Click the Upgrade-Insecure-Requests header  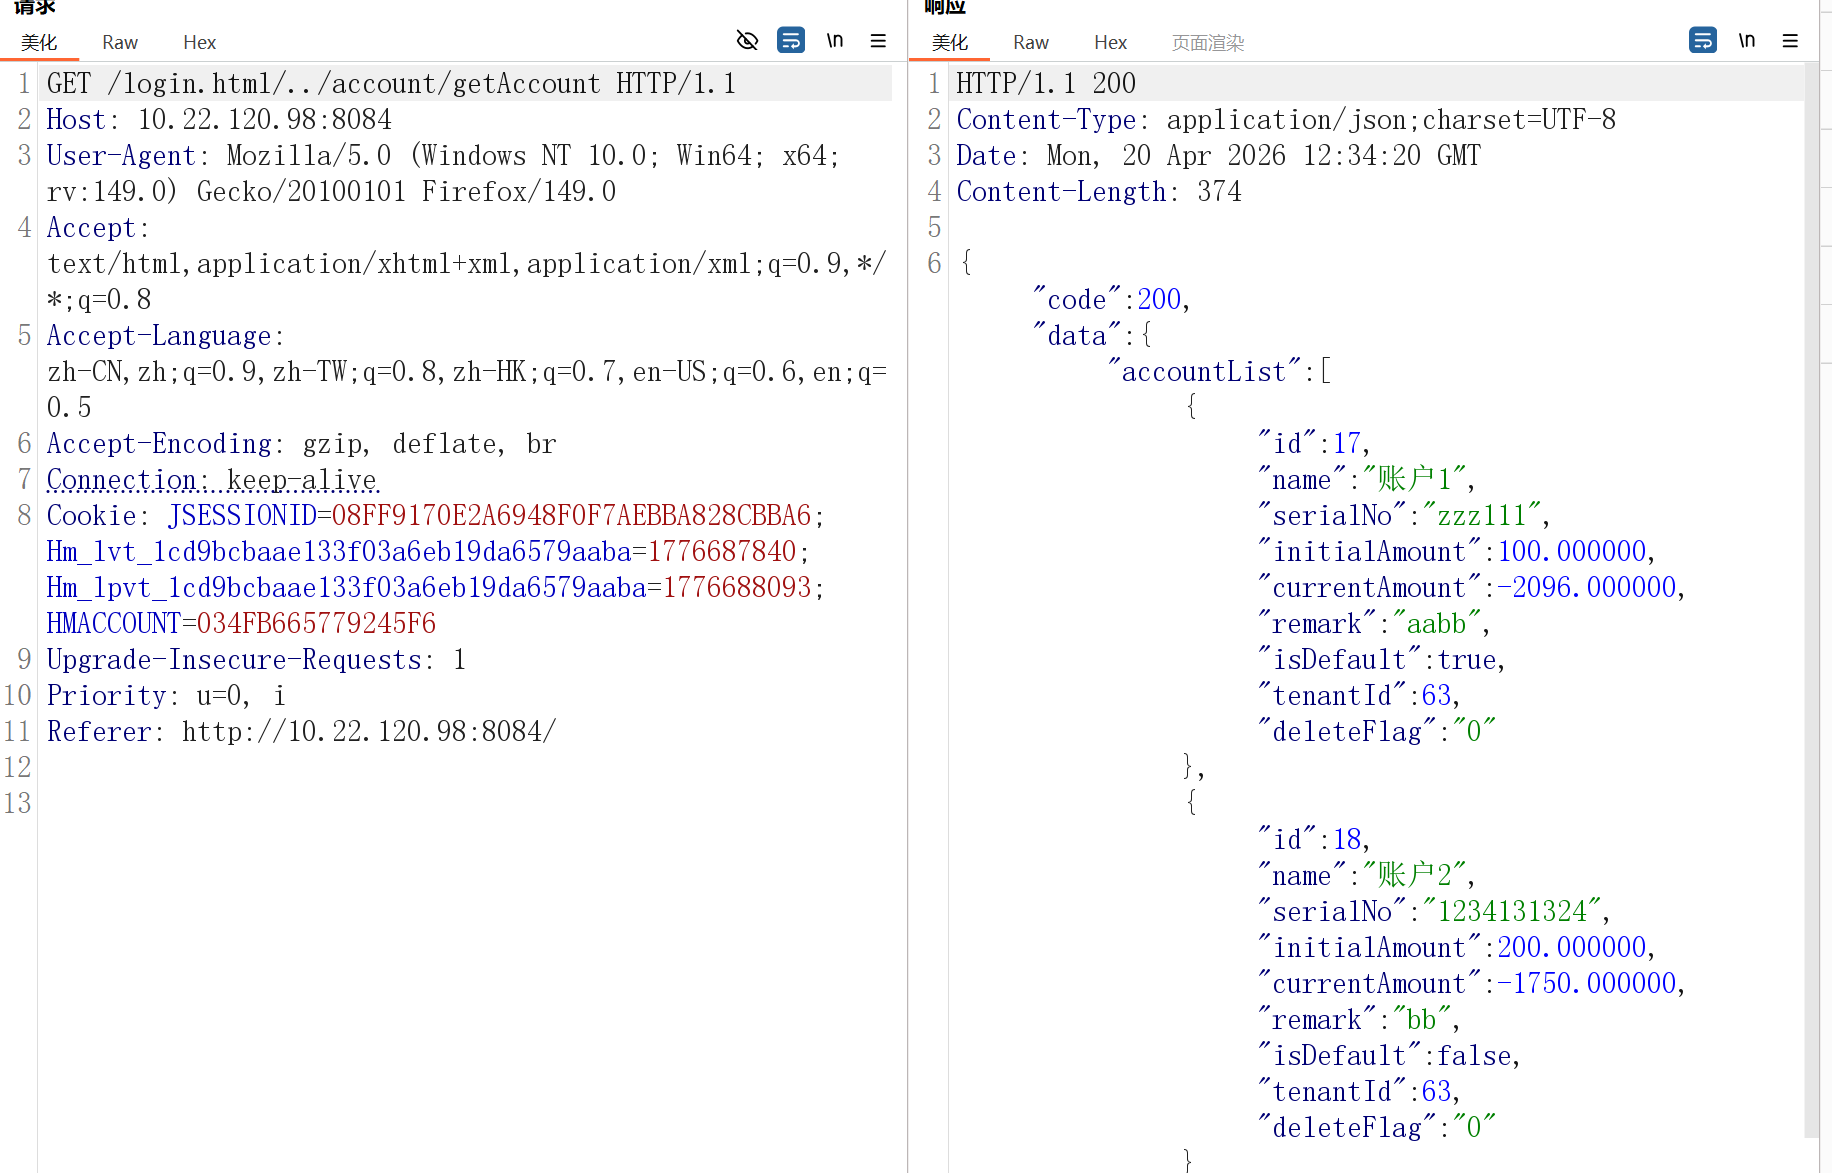[x=256, y=659]
